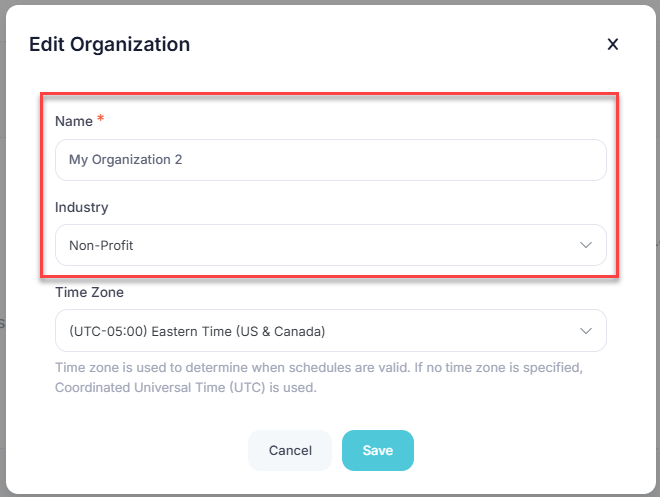This screenshot has width=660, height=497.
Task: Close the Edit Organization dialog
Action: (x=613, y=44)
